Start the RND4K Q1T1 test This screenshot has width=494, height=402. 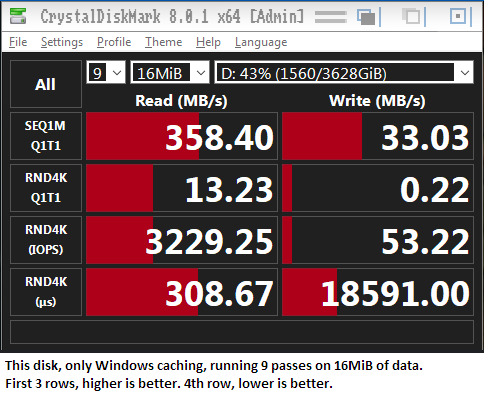46,188
